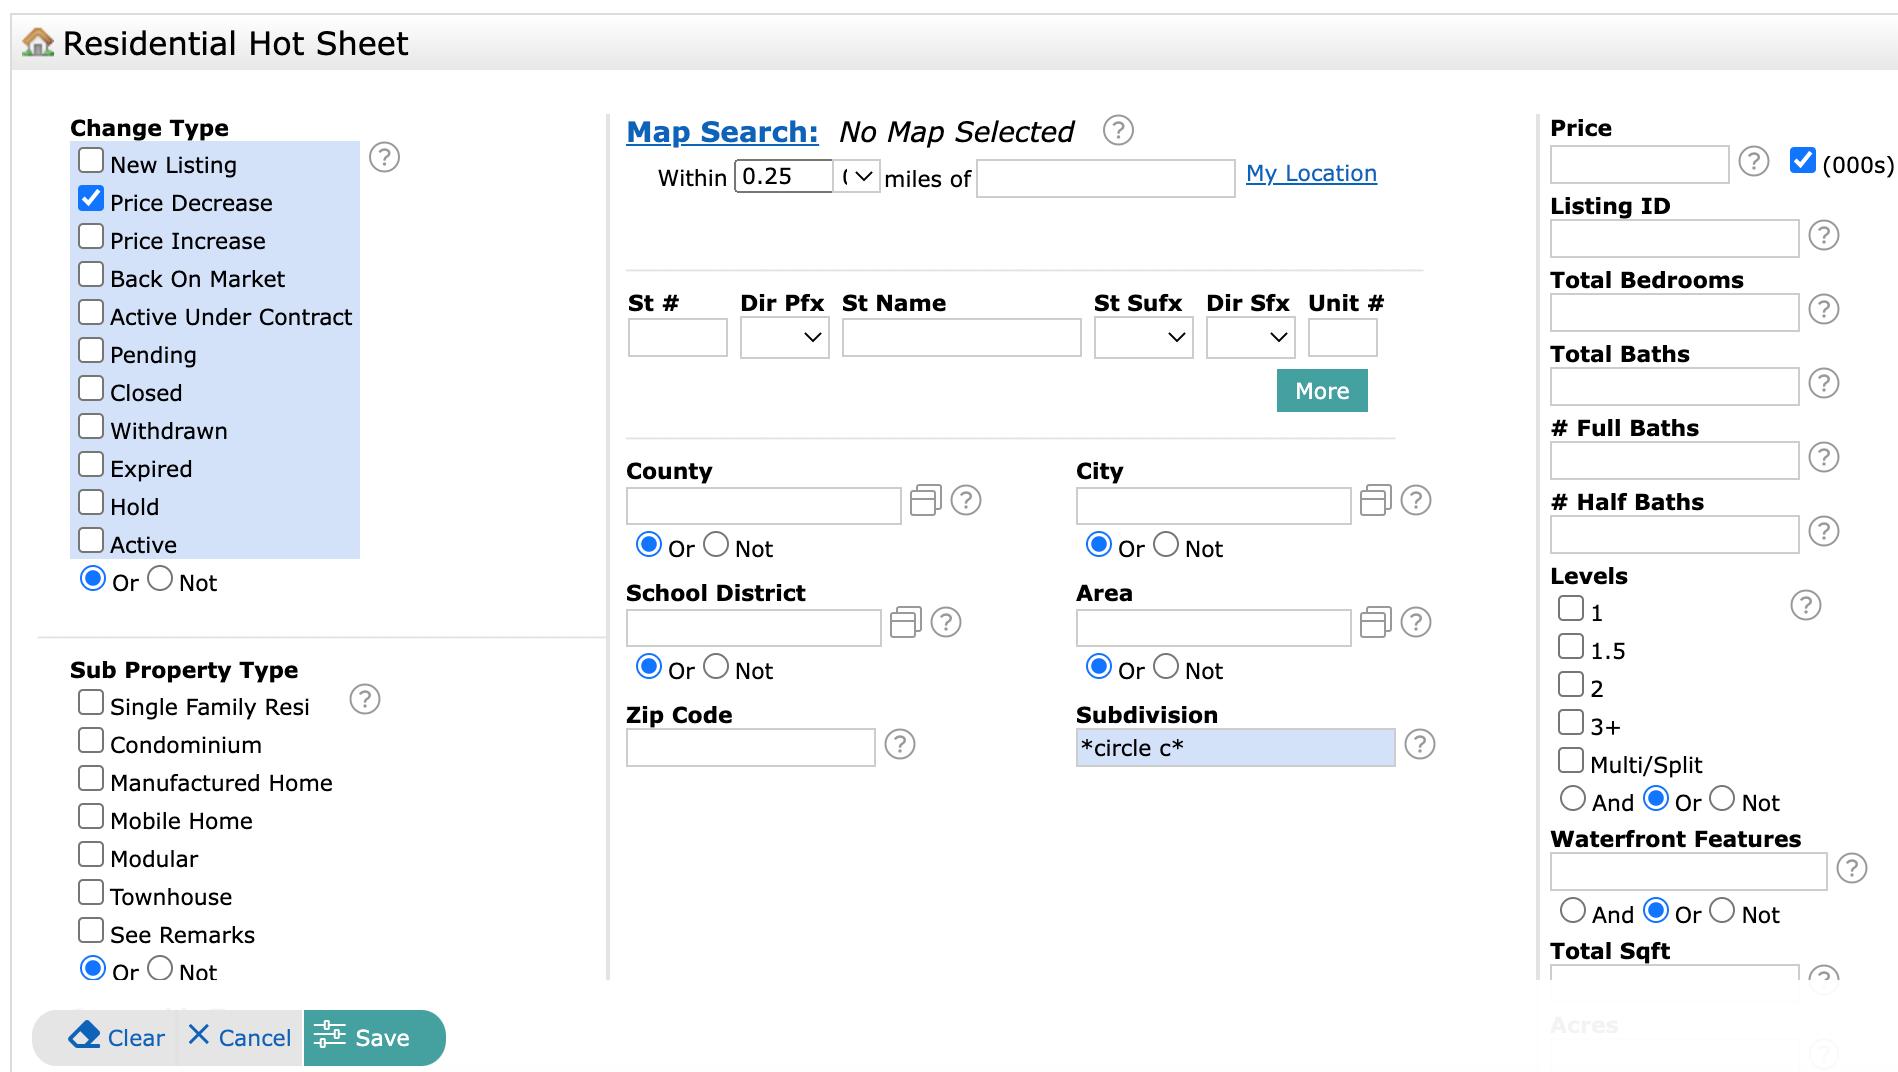
Task: Click into the Subdivision text field
Action: [1234, 748]
